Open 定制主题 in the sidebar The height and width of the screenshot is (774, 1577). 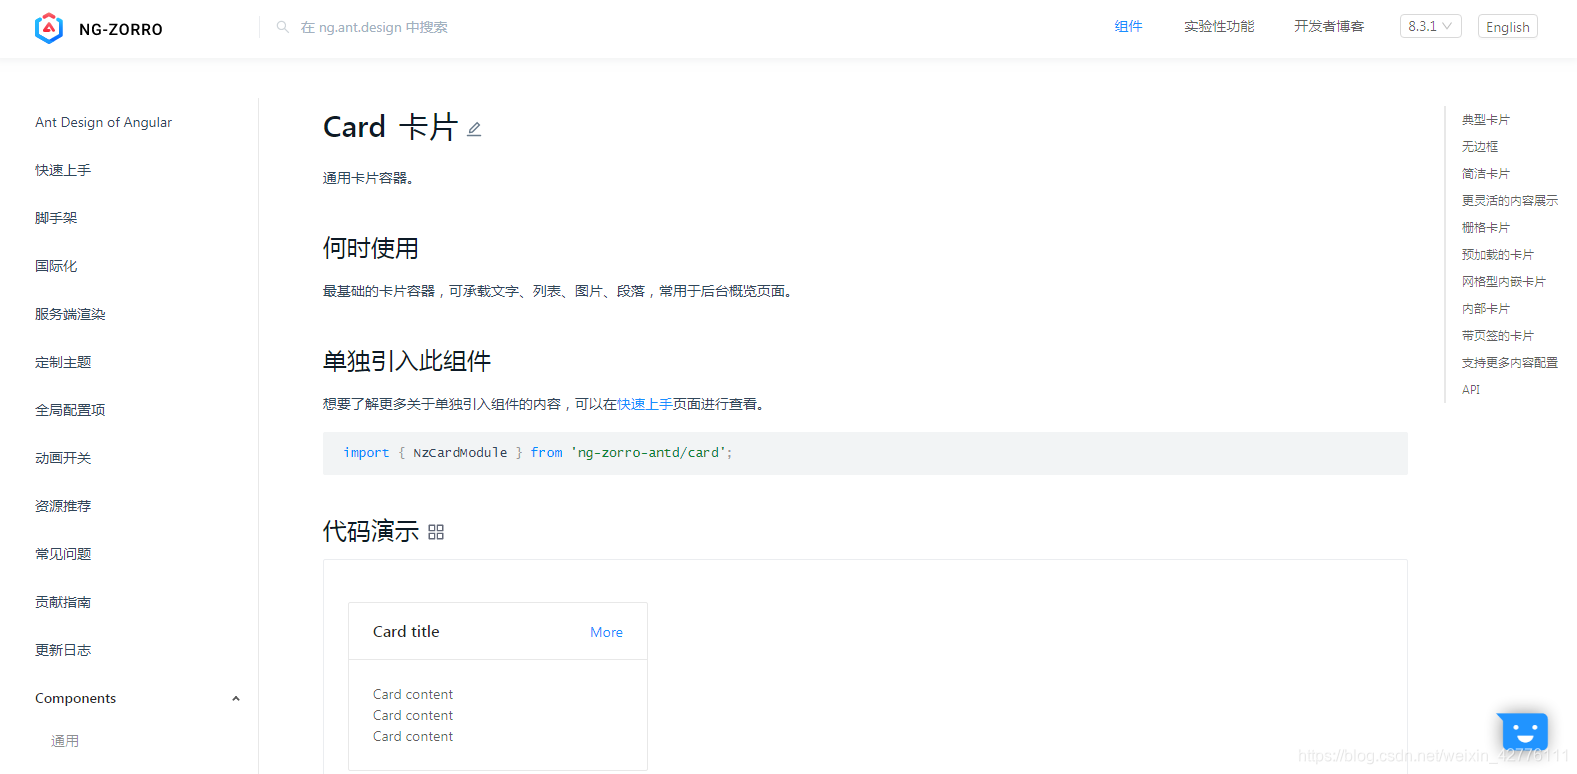(63, 362)
